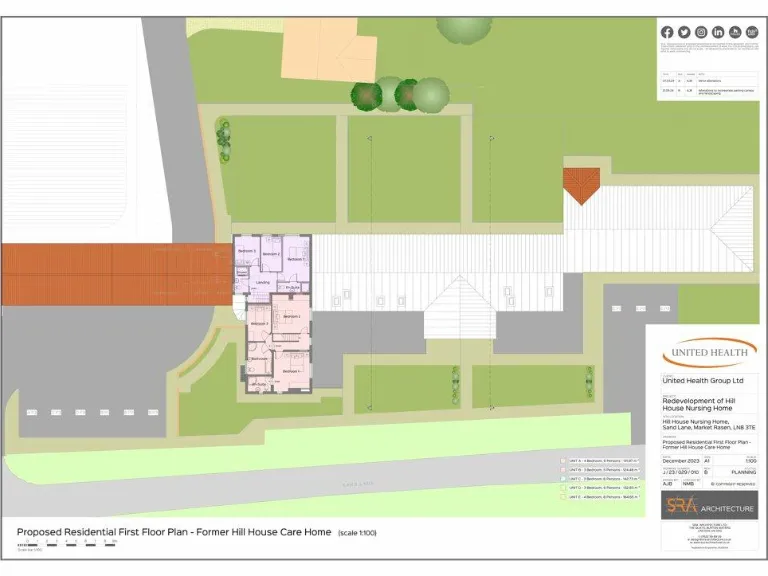Select the Unit B legend swatch
The height and width of the screenshot is (576, 768).
(562, 470)
